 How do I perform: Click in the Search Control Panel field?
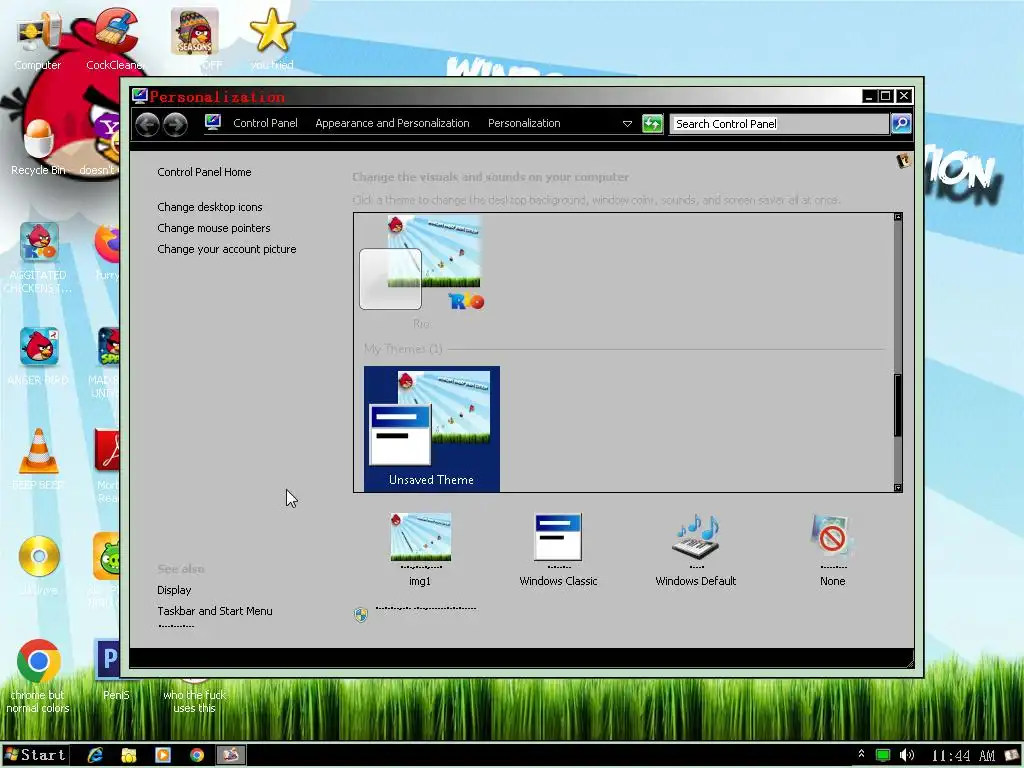click(x=779, y=123)
